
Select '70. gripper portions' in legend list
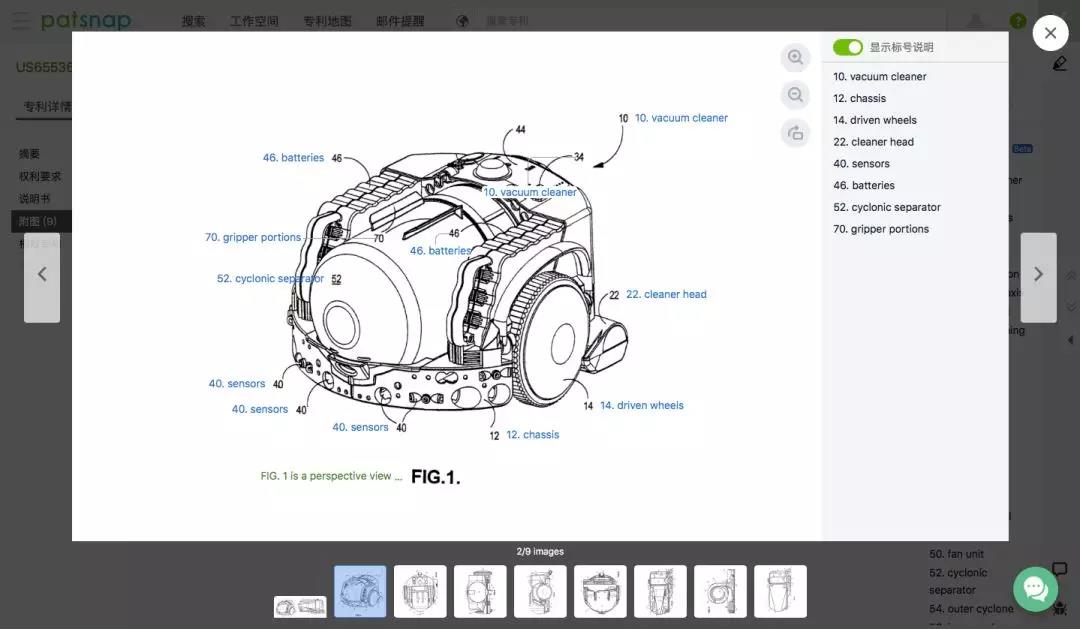881,229
